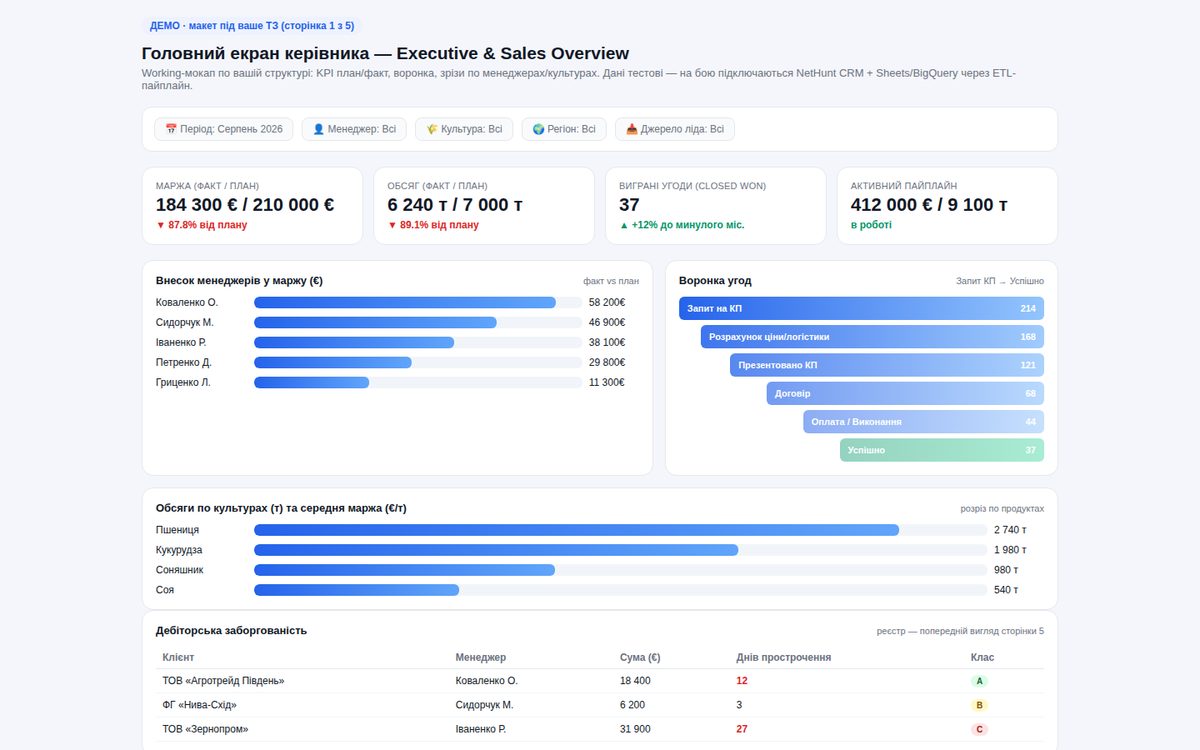1200x750 pixels.
Task: Click the 46 900€ value
Action: [x=607, y=322]
